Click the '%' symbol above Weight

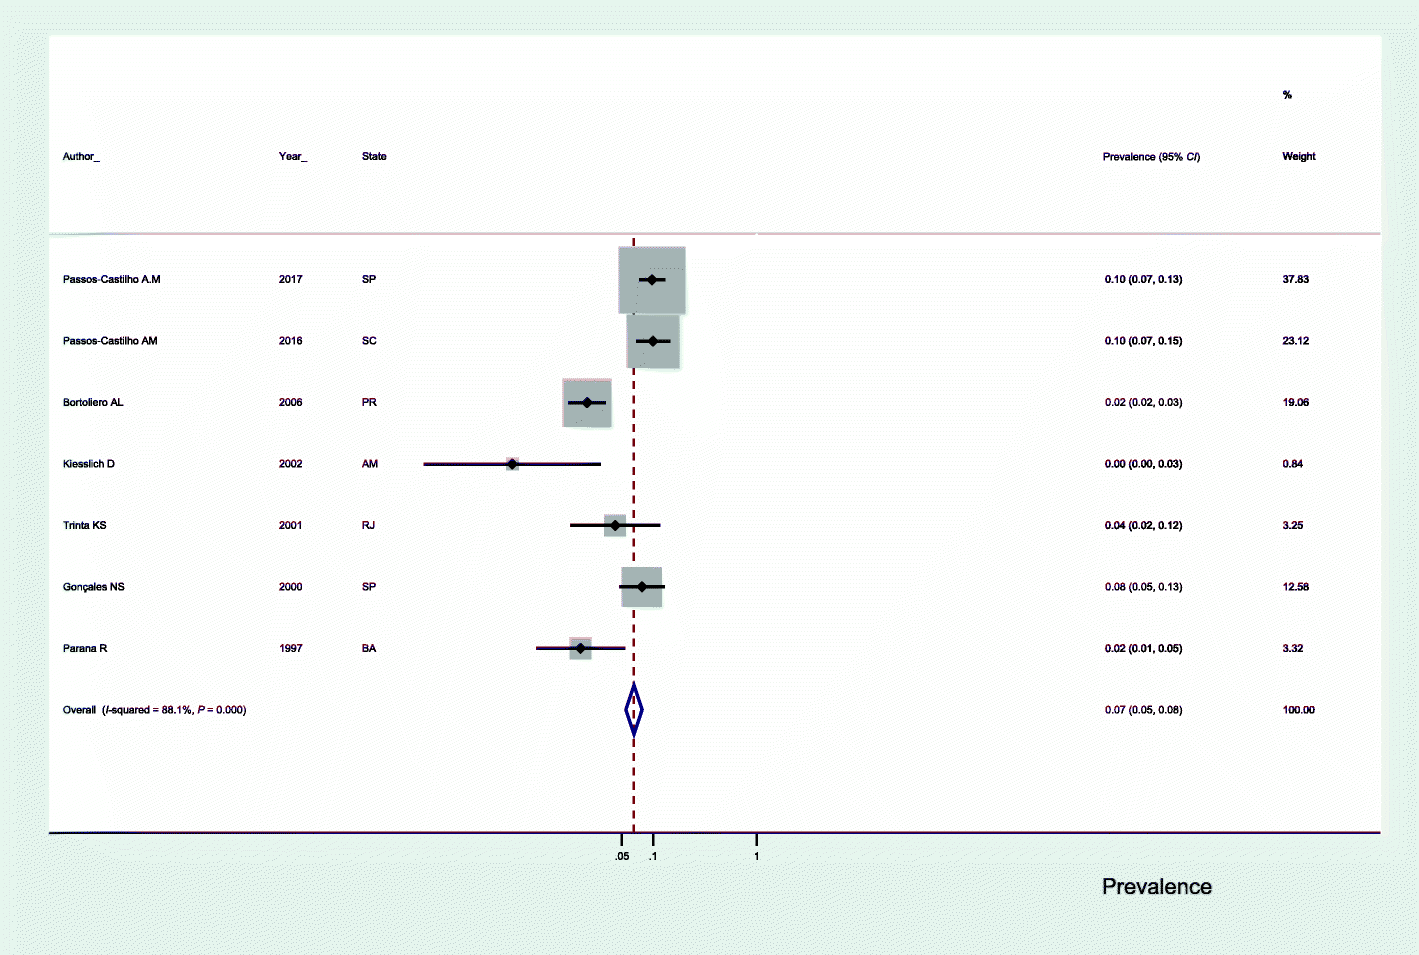[x=1287, y=95]
